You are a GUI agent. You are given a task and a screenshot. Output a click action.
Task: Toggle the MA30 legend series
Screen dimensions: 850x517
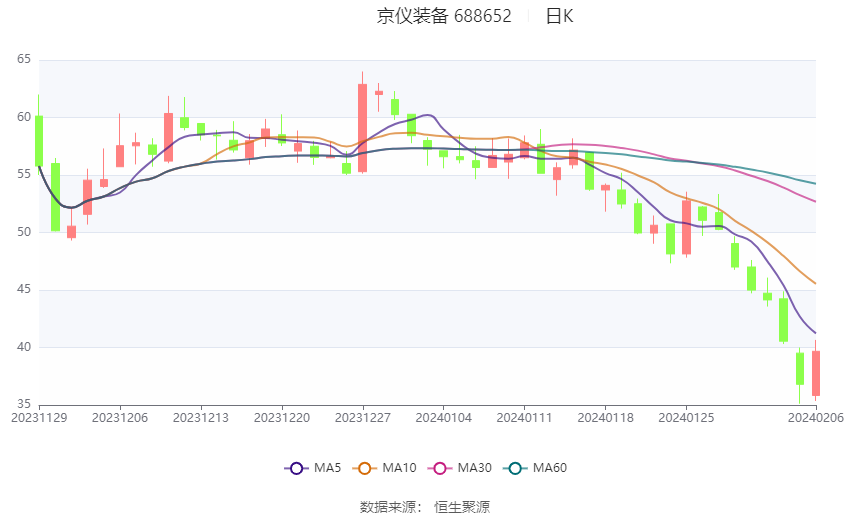pyautogui.click(x=460, y=468)
